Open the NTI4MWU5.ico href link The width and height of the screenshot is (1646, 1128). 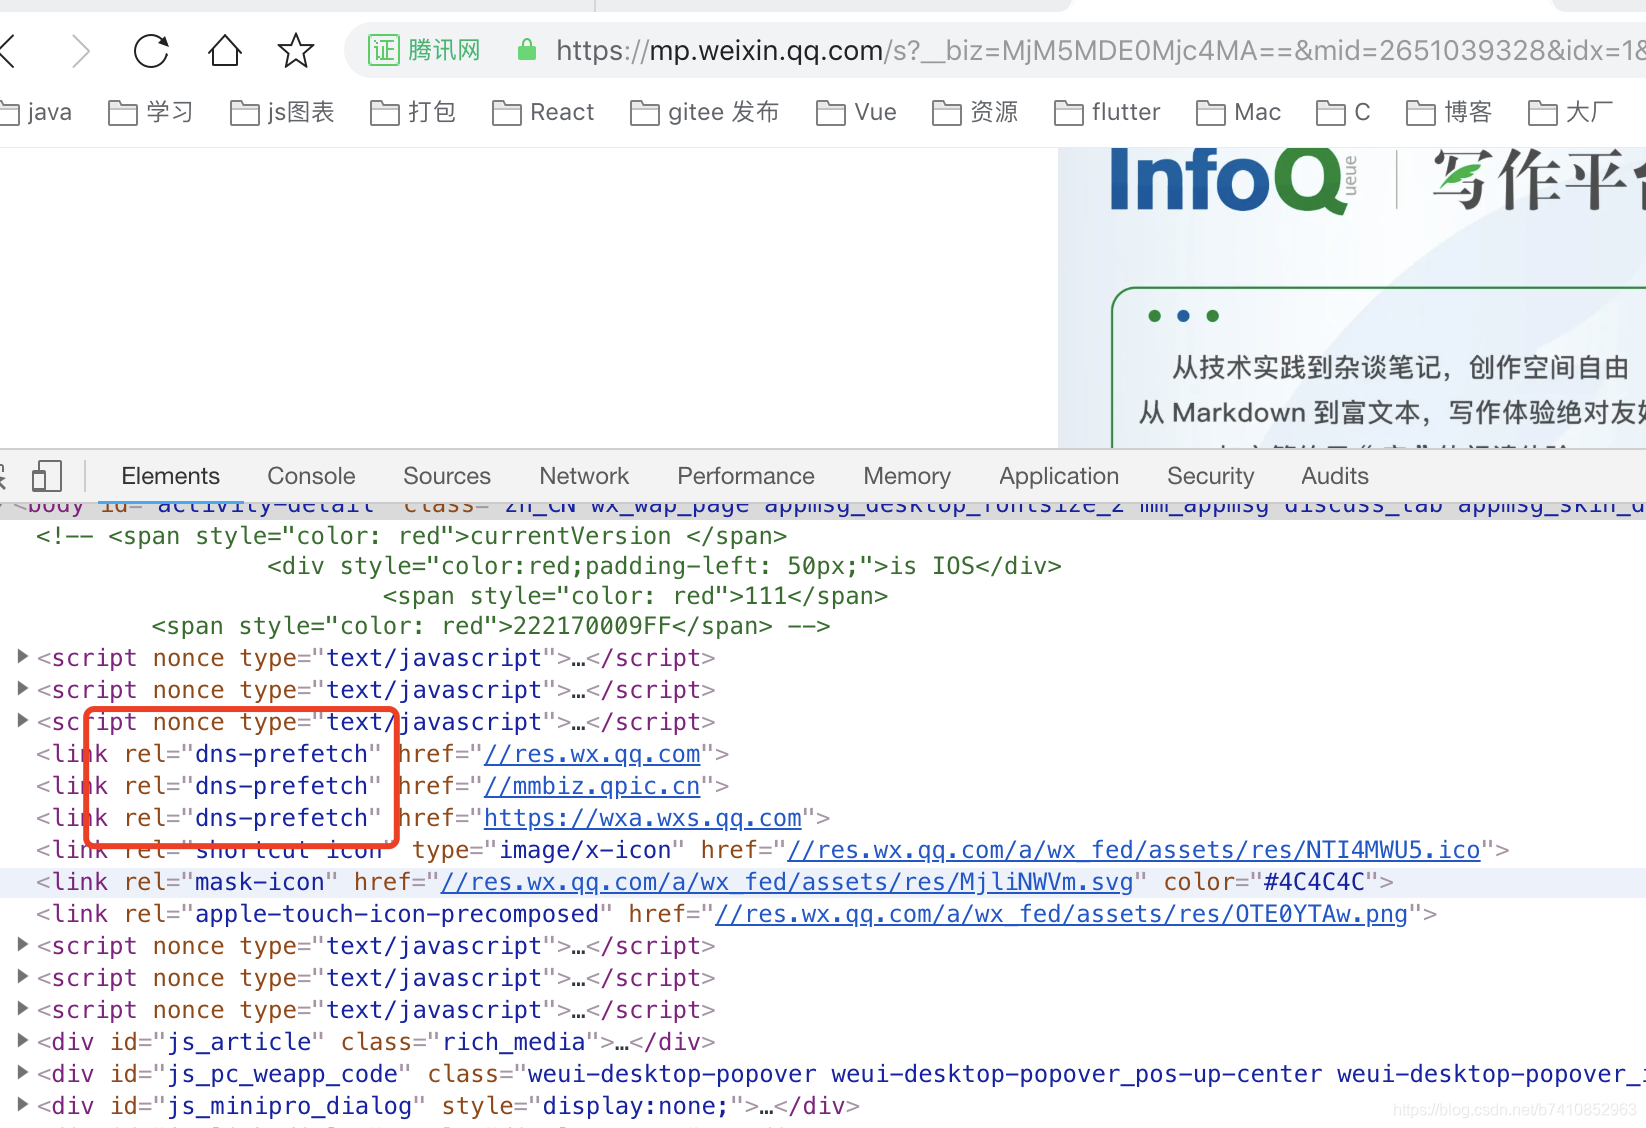point(1134,850)
